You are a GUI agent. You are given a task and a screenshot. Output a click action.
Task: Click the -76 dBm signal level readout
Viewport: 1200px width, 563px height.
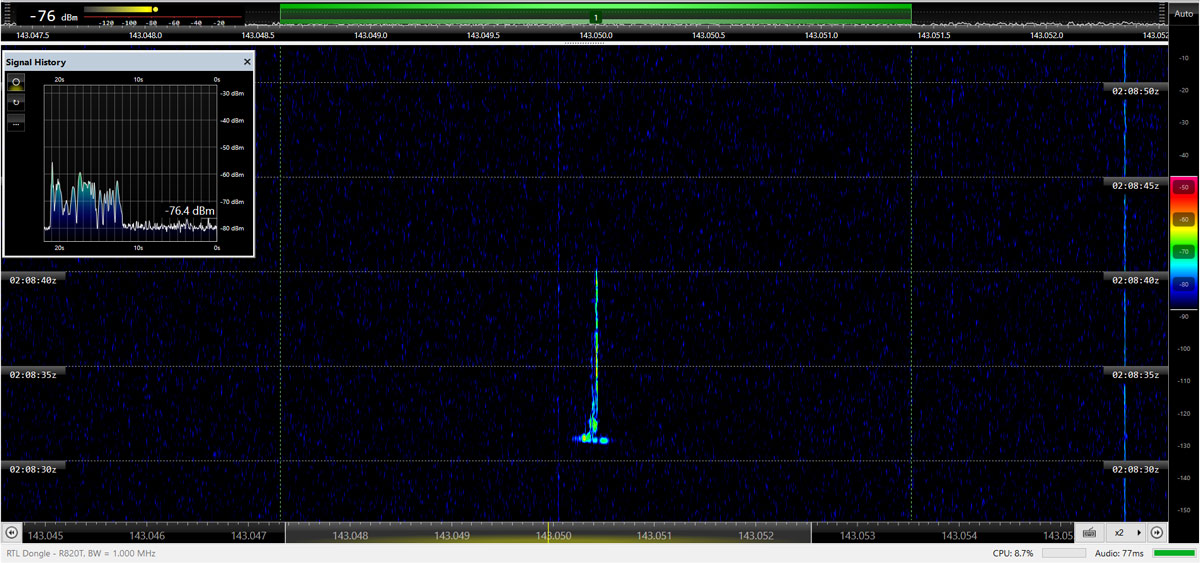(52, 15)
